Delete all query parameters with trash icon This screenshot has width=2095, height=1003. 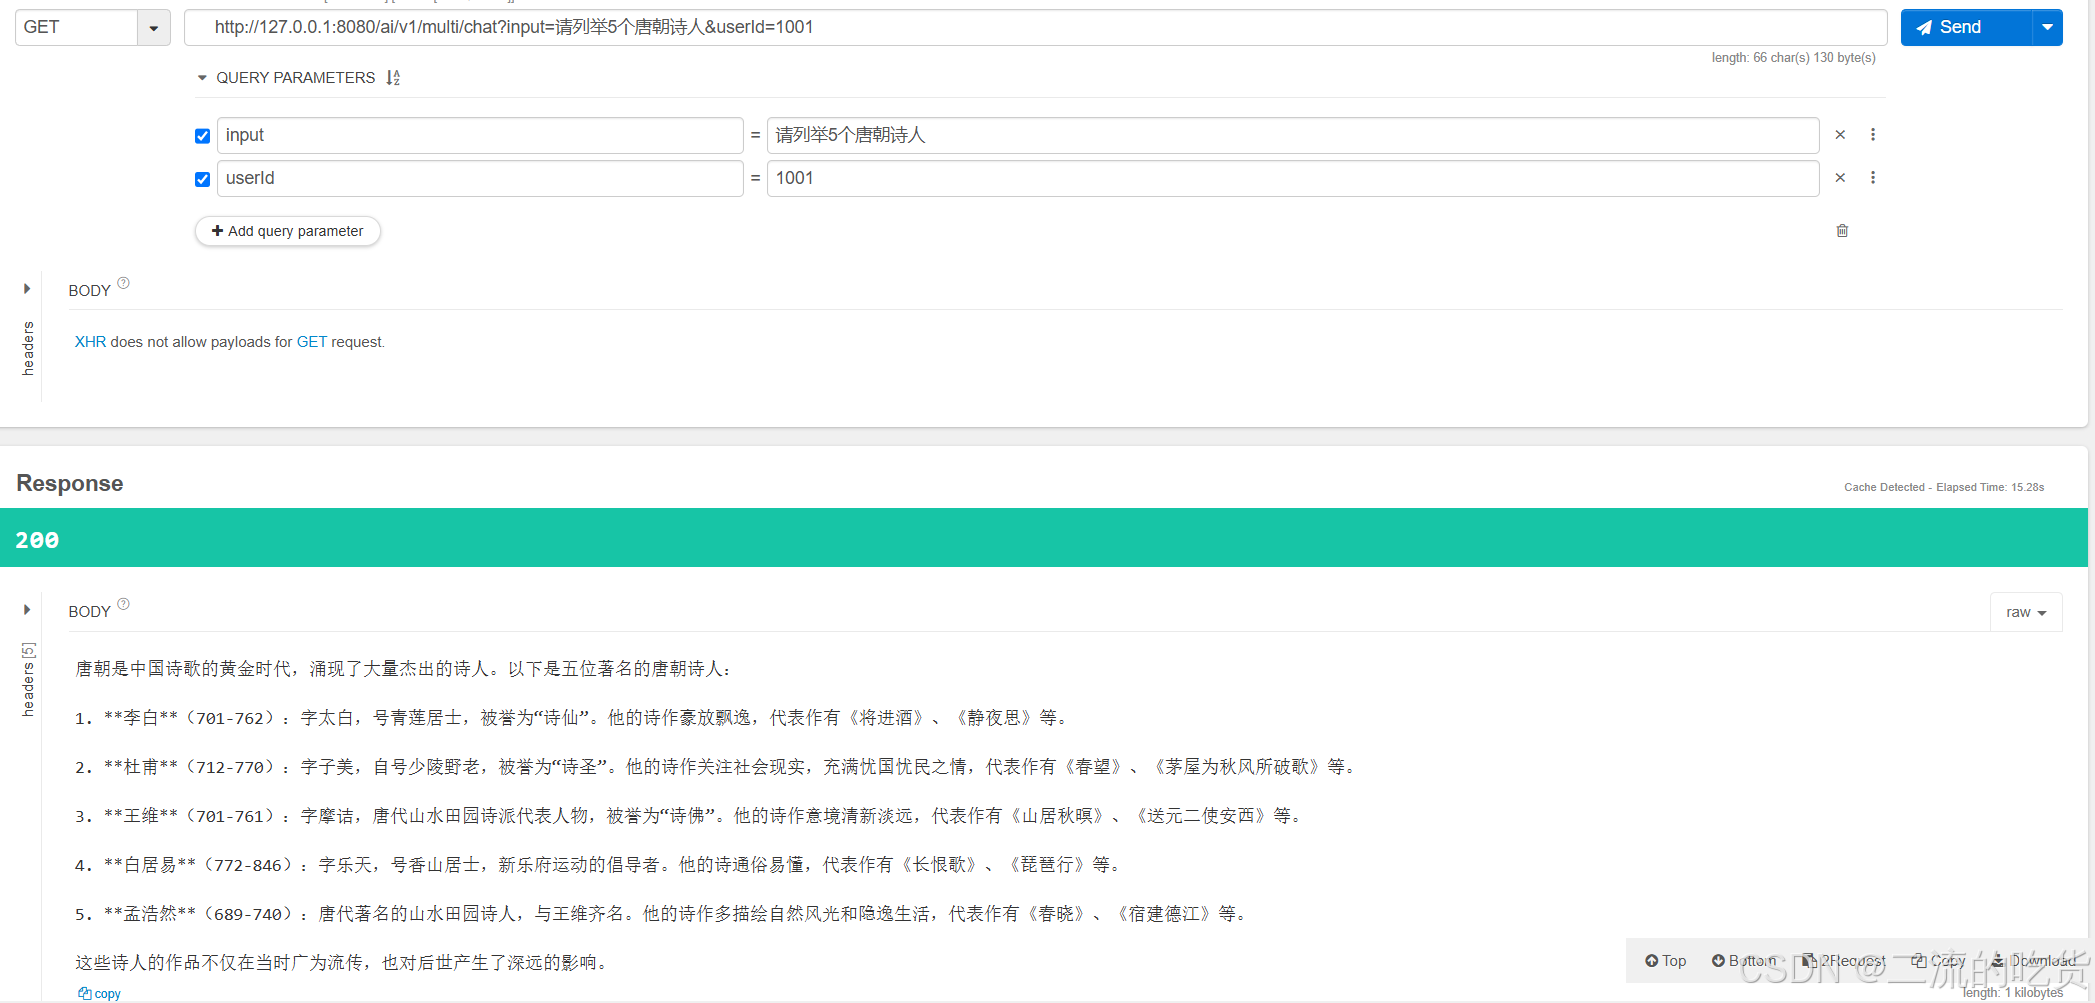coord(1842,231)
